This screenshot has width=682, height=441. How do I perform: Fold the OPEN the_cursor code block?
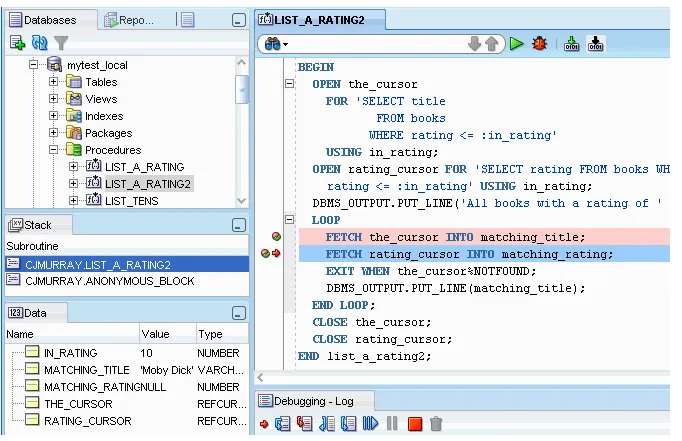[x=289, y=84]
